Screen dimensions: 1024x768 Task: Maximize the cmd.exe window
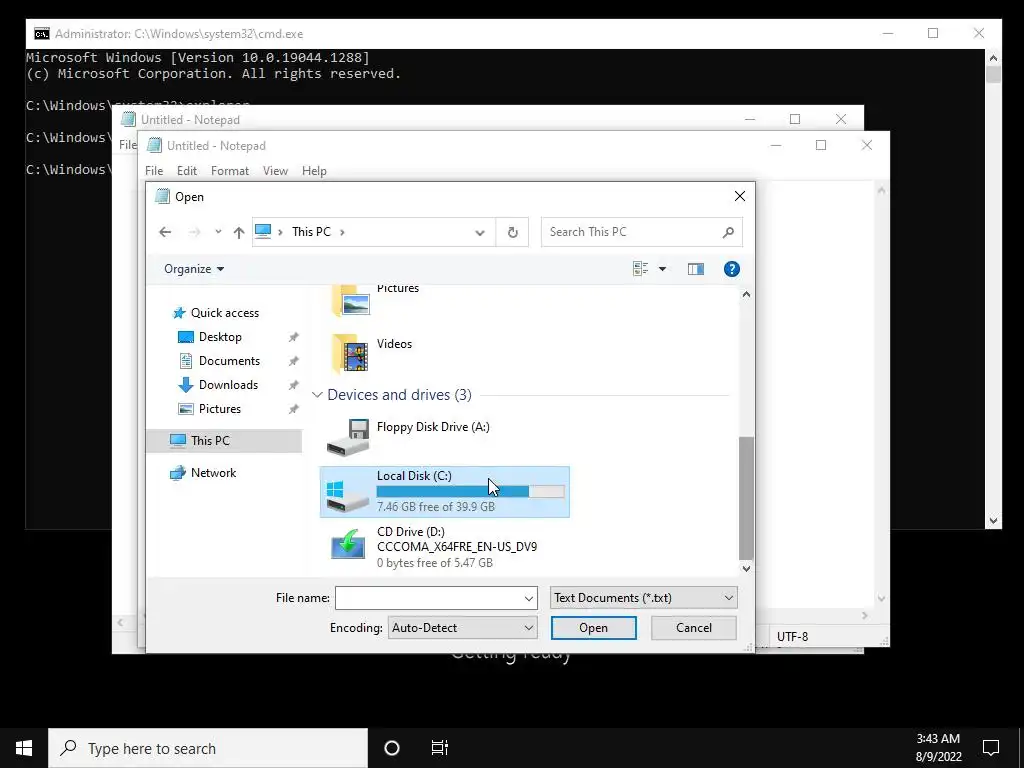click(x=933, y=33)
